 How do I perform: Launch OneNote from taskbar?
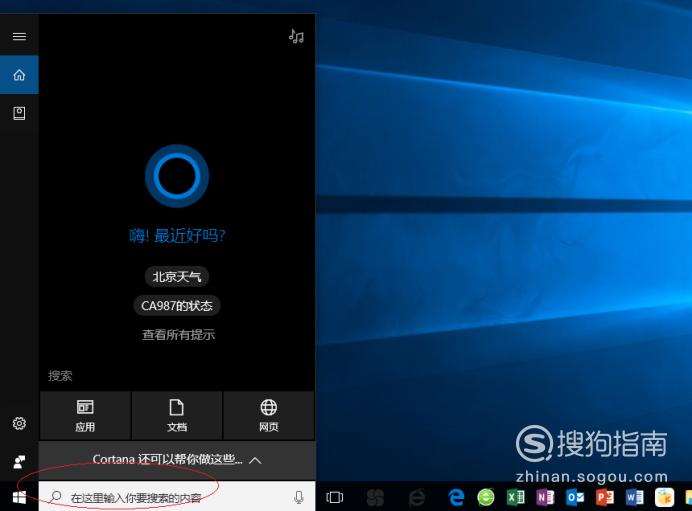pos(545,497)
